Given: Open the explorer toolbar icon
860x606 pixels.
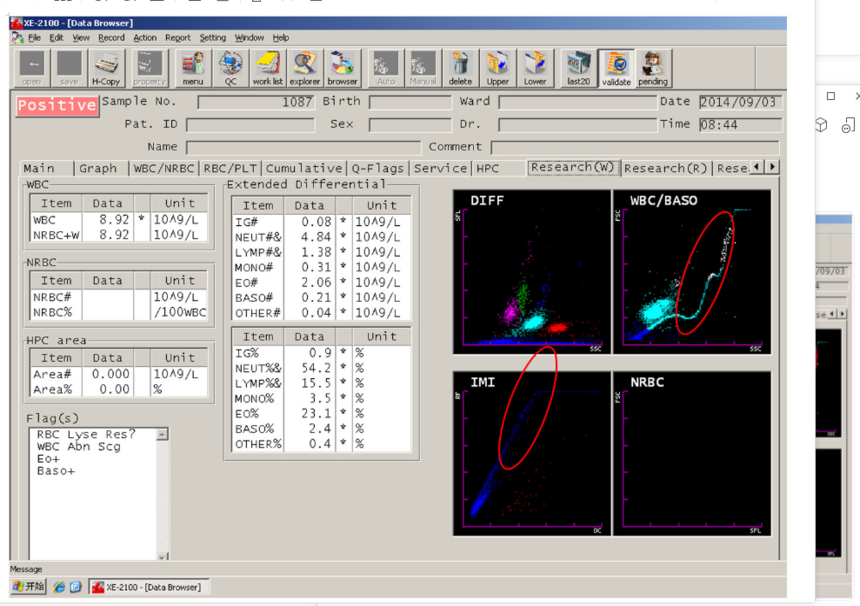Looking at the screenshot, I should 305,68.
